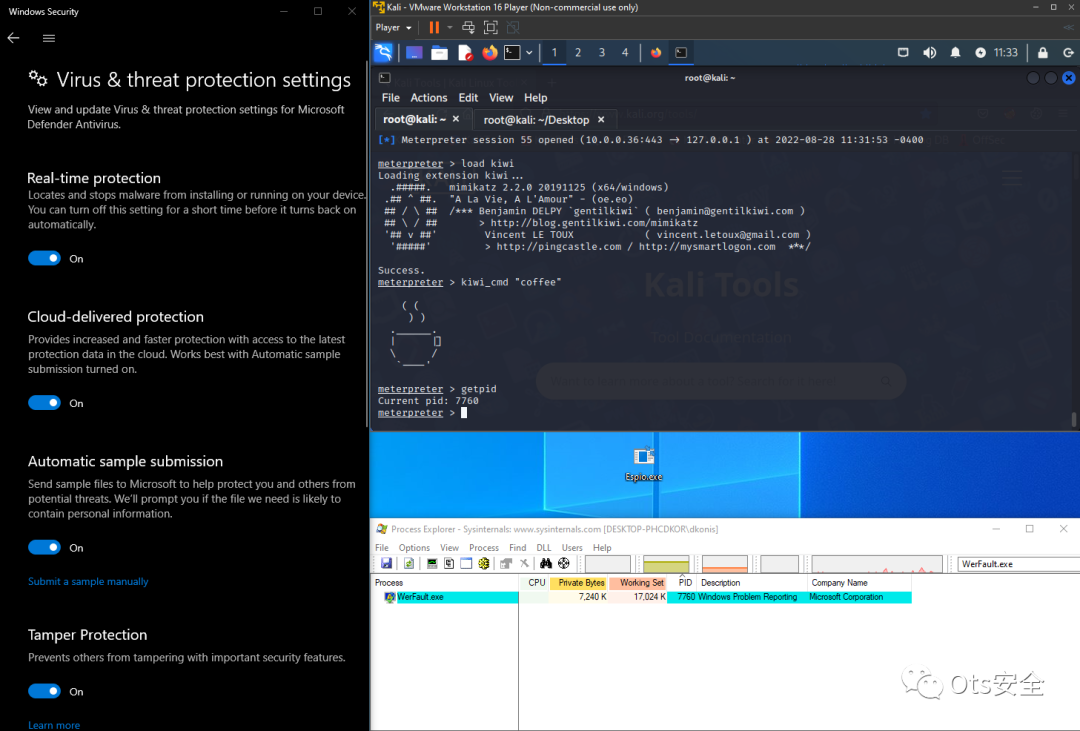This screenshot has width=1080, height=731.
Task: Pause the Kali virtual machine
Action: coord(434,28)
